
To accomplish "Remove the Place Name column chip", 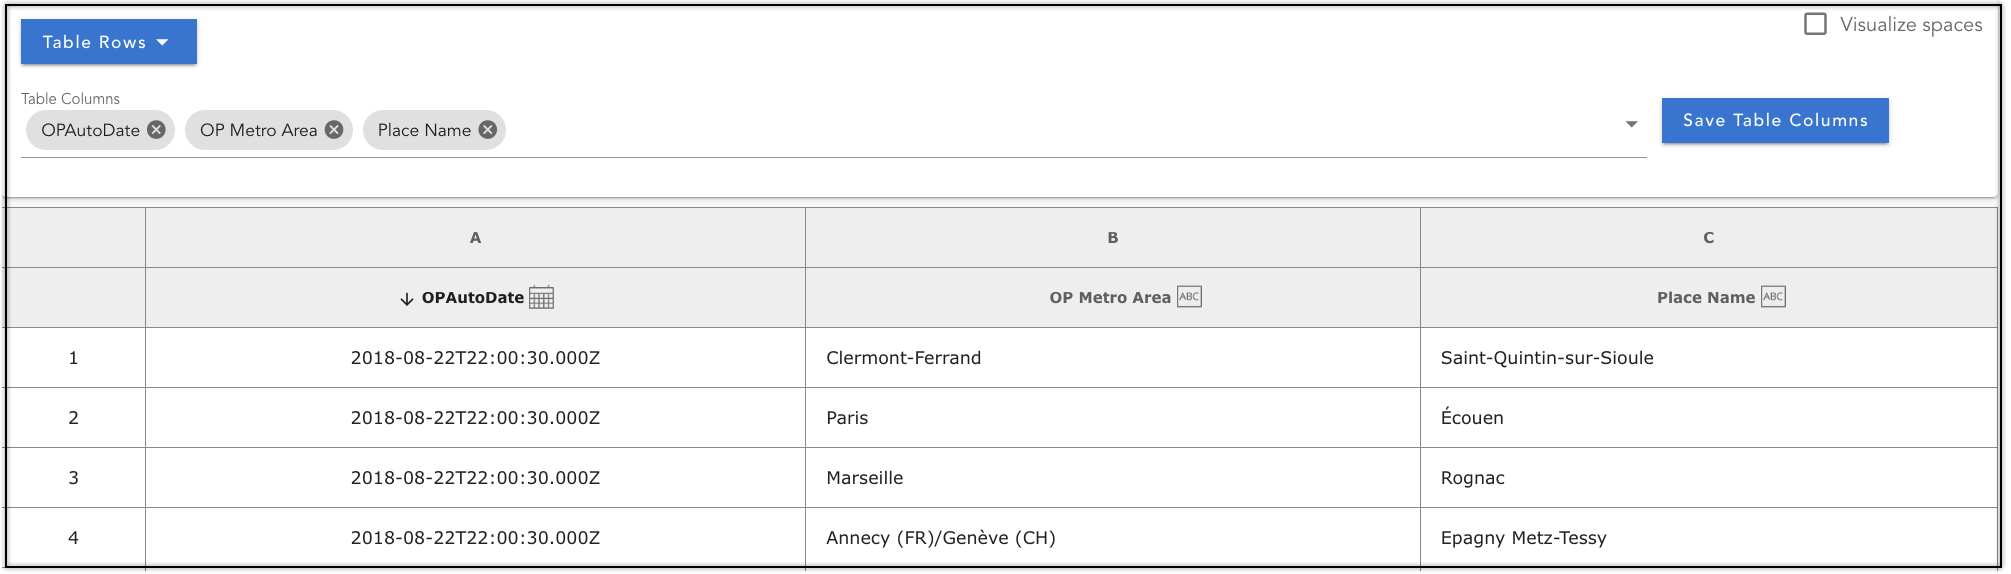I will pos(487,130).
